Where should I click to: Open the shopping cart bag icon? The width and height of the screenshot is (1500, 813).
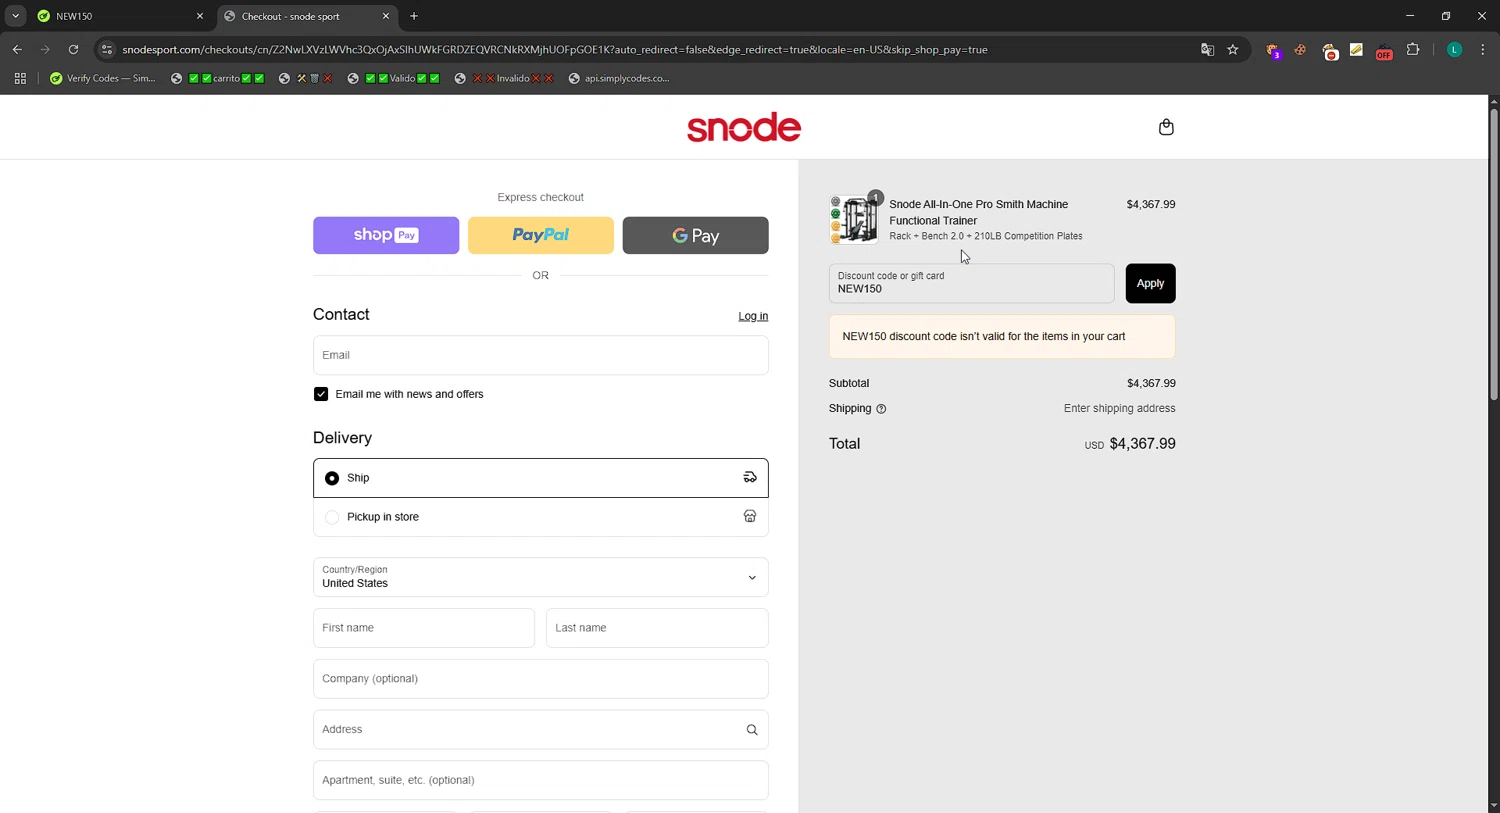[x=1166, y=127]
